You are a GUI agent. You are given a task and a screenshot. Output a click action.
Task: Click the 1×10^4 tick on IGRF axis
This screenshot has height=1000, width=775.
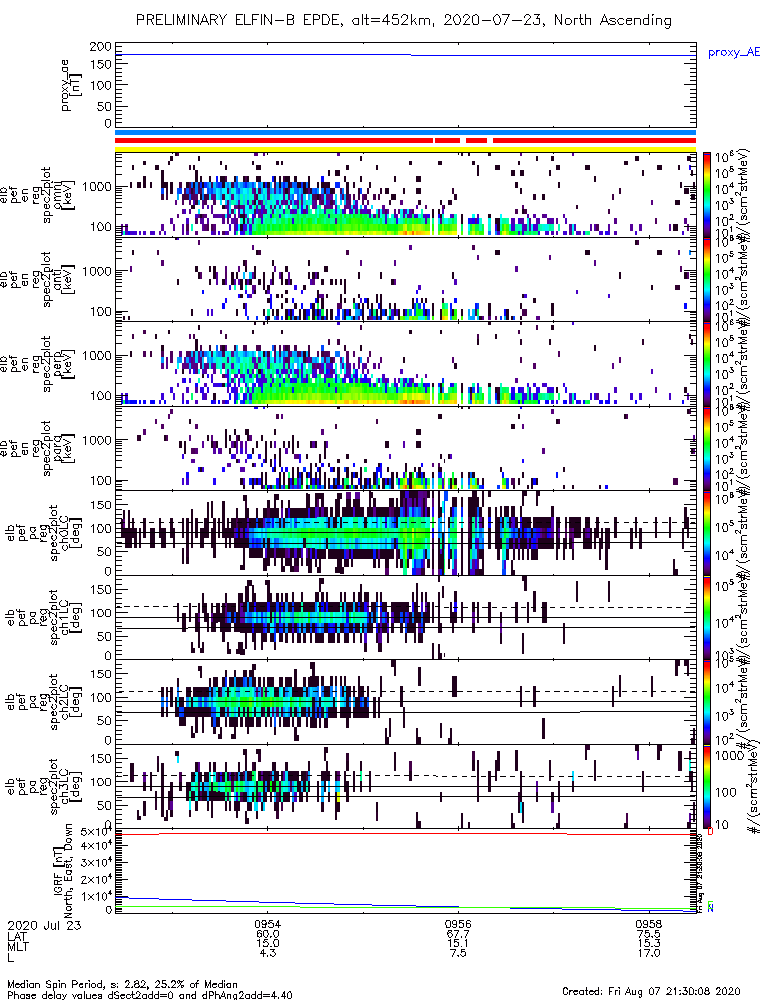pos(96,896)
